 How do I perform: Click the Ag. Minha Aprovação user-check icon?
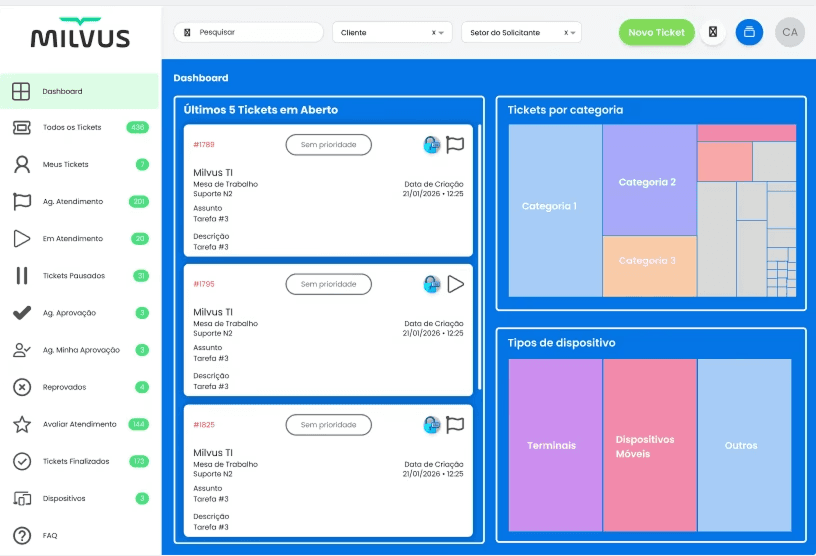coord(22,350)
